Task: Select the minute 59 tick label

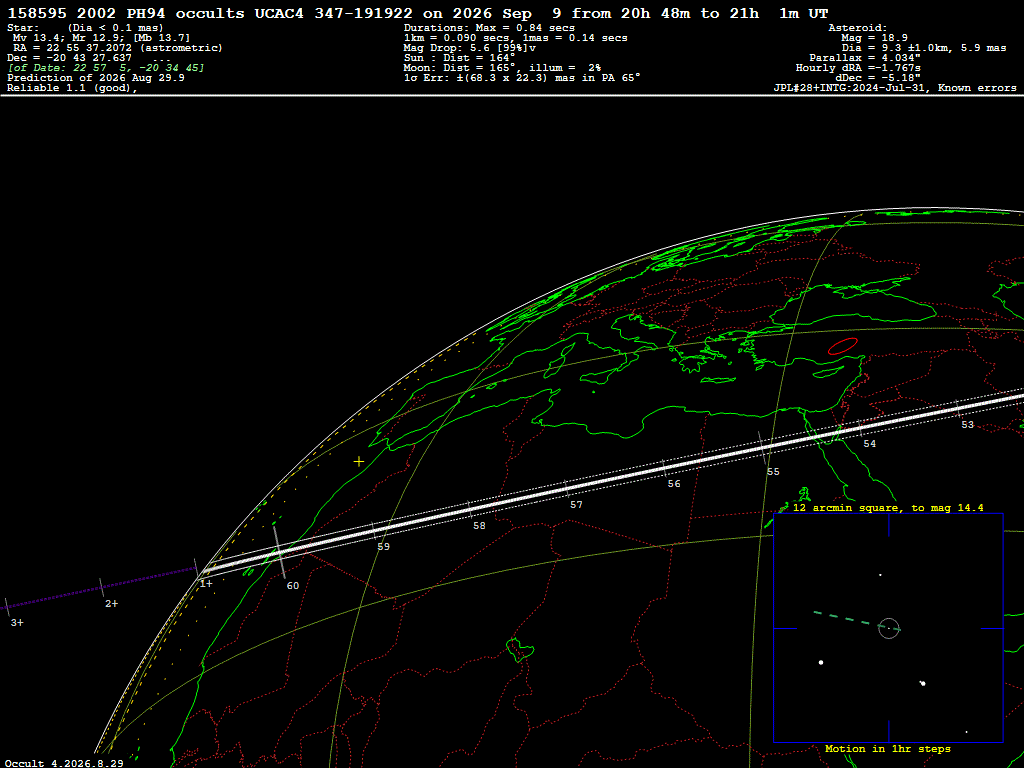Action: [x=383, y=547]
